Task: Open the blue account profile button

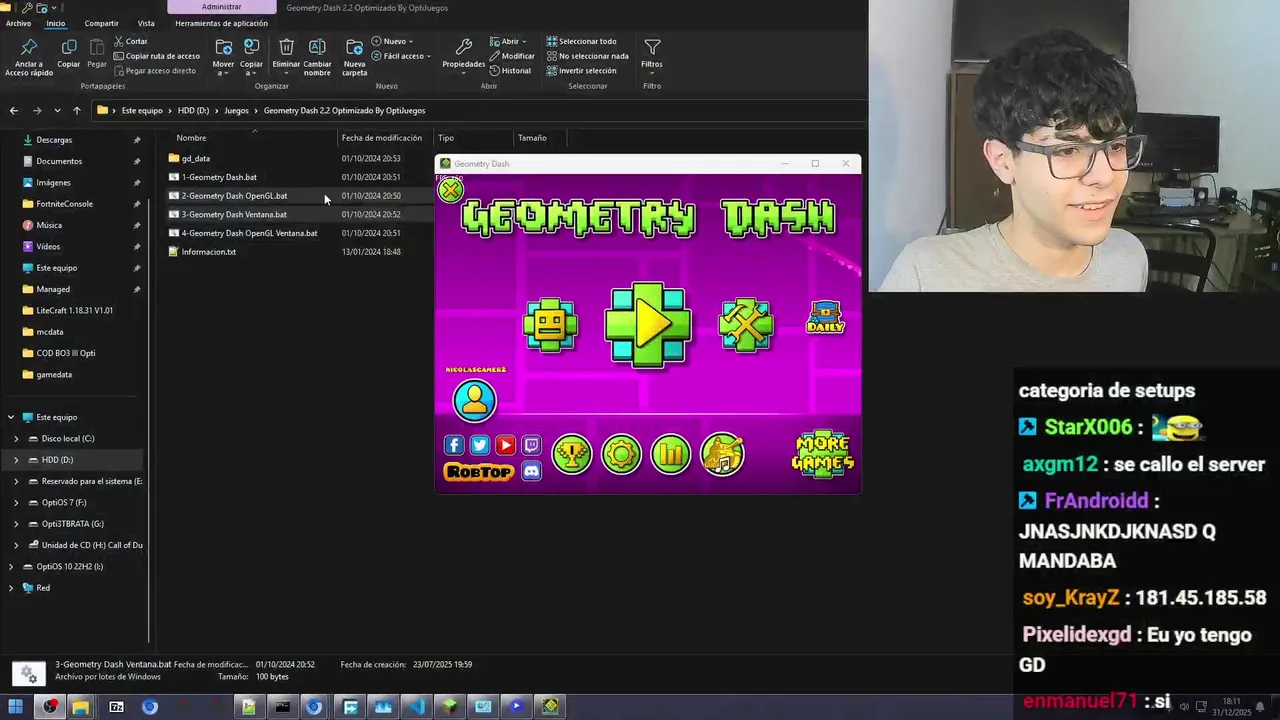Action: point(474,400)
